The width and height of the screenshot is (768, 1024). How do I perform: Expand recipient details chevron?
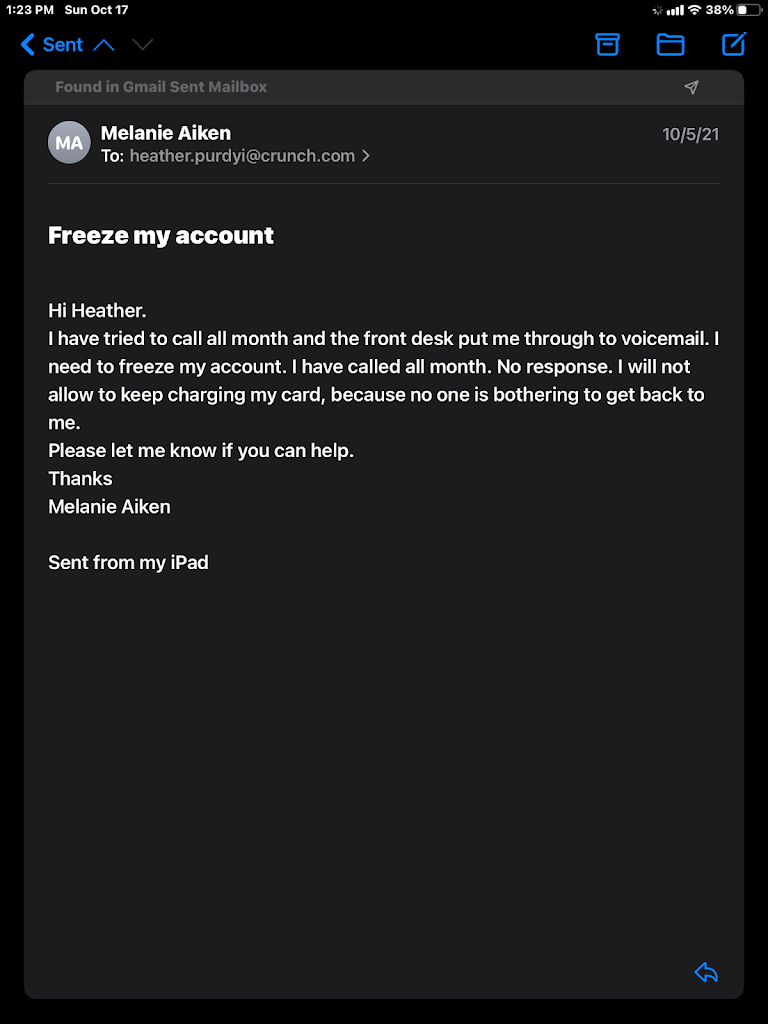[366, 156]
